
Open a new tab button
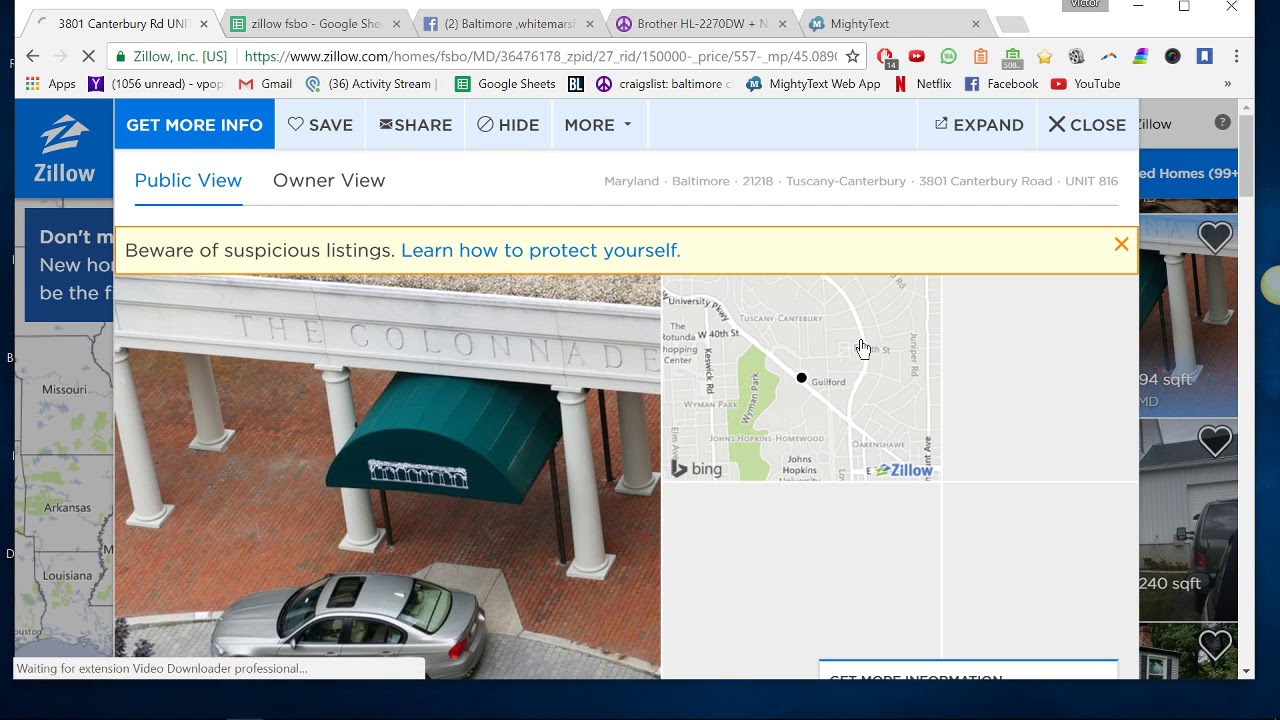tap(1012, 25)
